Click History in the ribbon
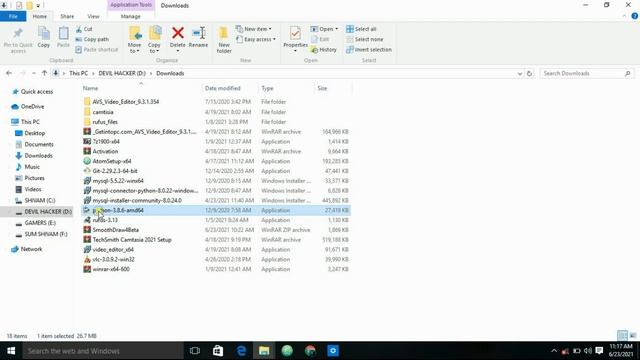 [324, 49]
